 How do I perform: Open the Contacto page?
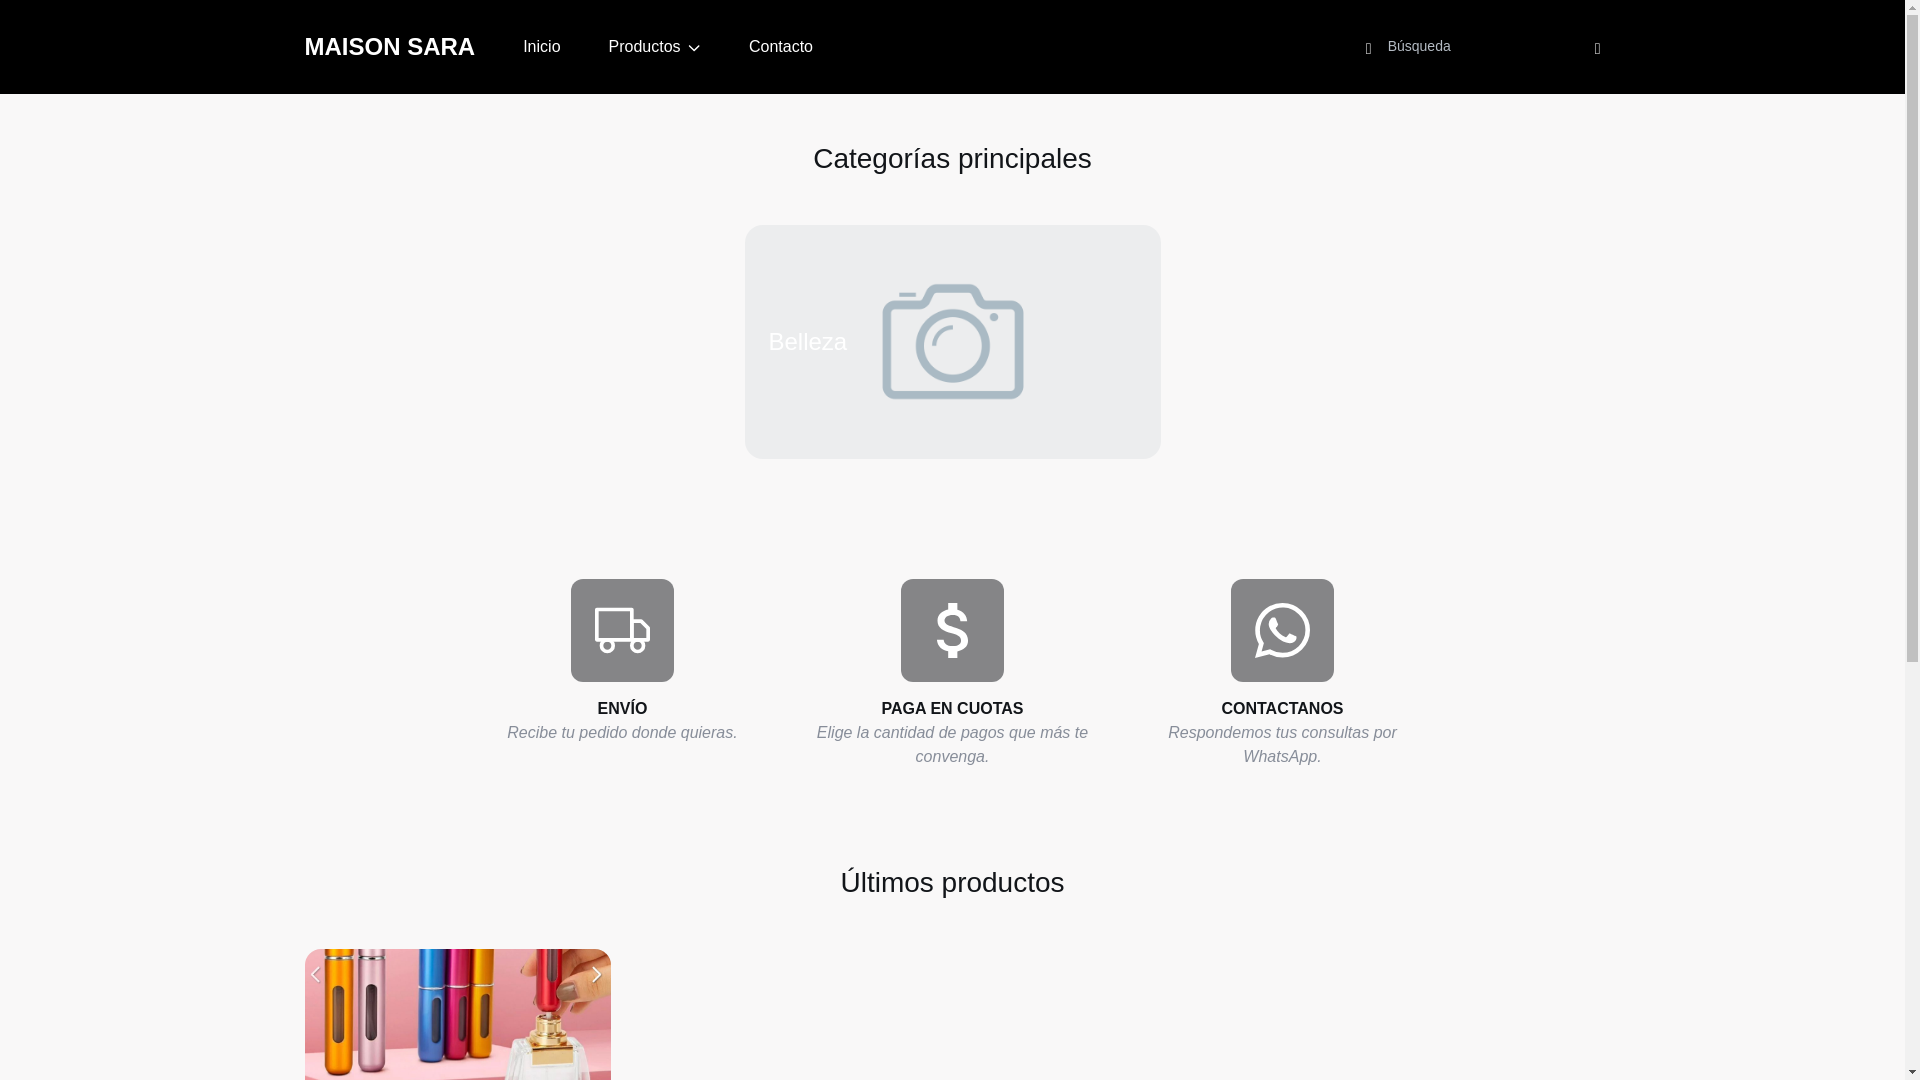(780, 47)
